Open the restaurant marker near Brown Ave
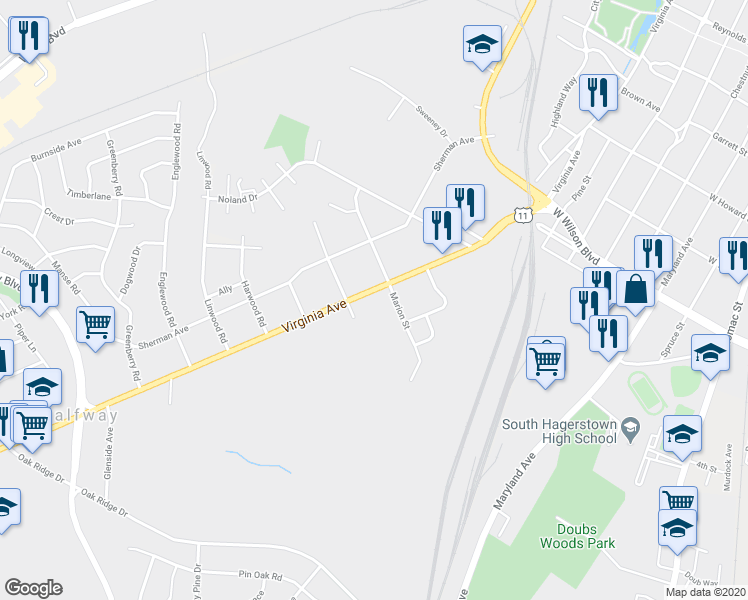The width and height of the screenshot is (748, 600). point(599,96)
